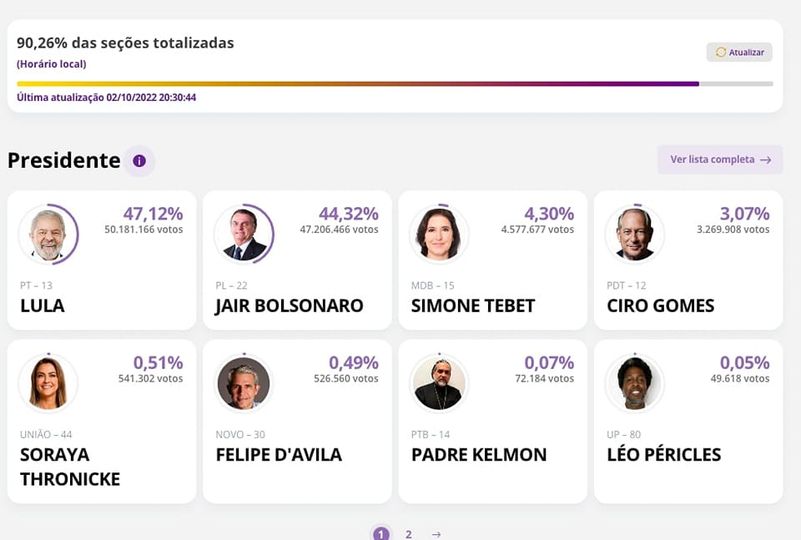The height and width of the screenshot is (540, 801).
Task: Select results page 1
Action: (x=381, y=534)
